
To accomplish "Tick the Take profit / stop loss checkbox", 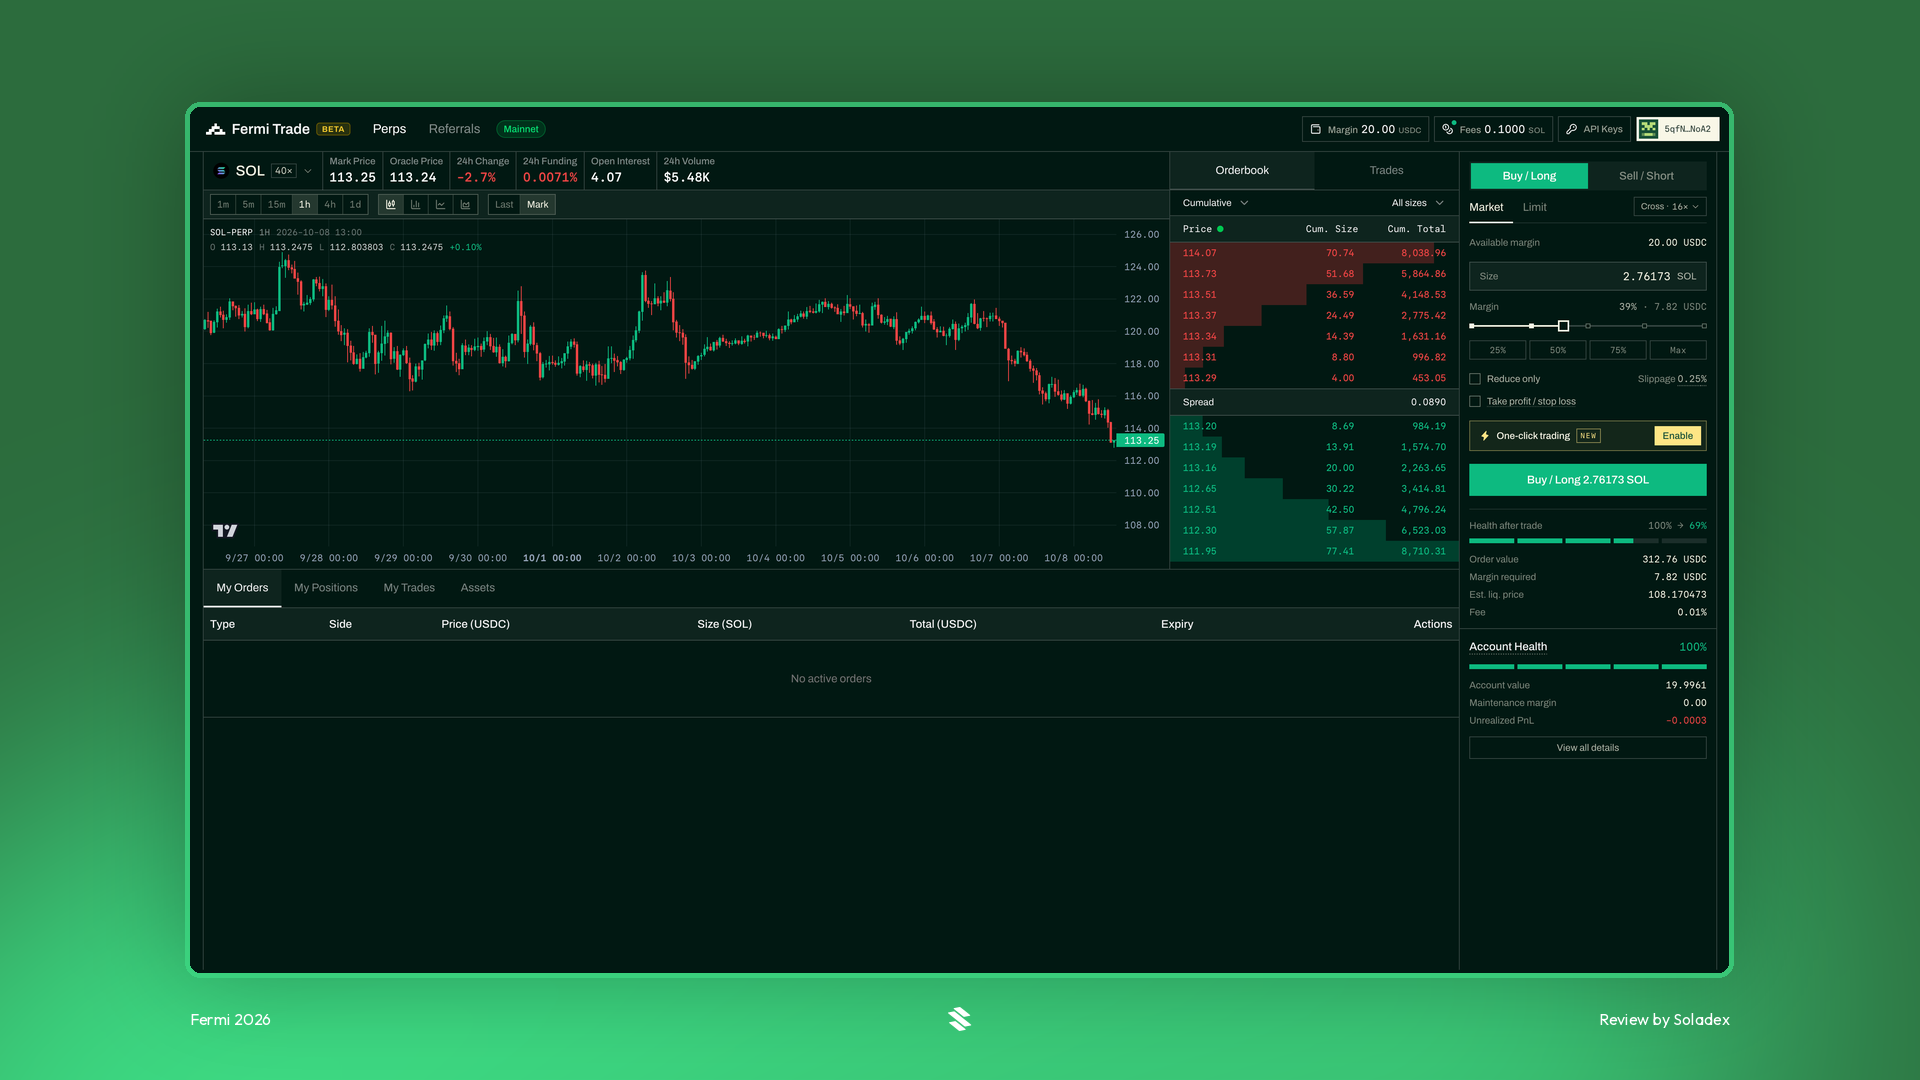I will 1475,401.
